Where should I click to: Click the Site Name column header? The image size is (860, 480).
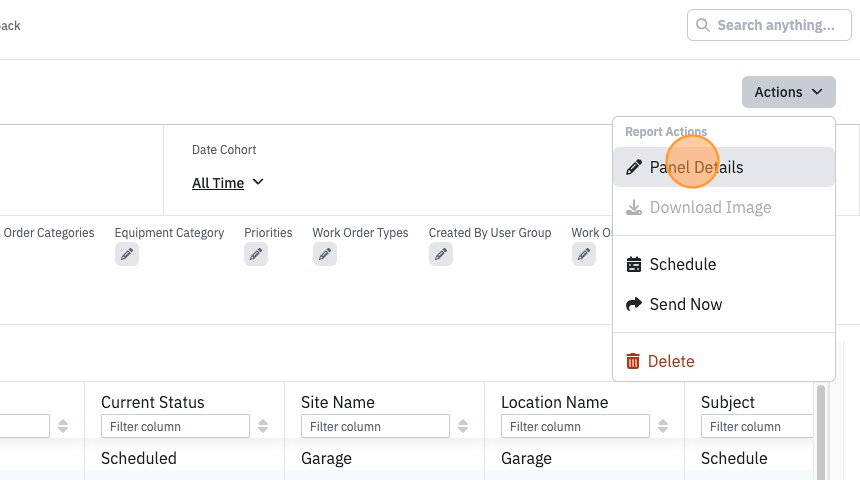click(338, 402)
